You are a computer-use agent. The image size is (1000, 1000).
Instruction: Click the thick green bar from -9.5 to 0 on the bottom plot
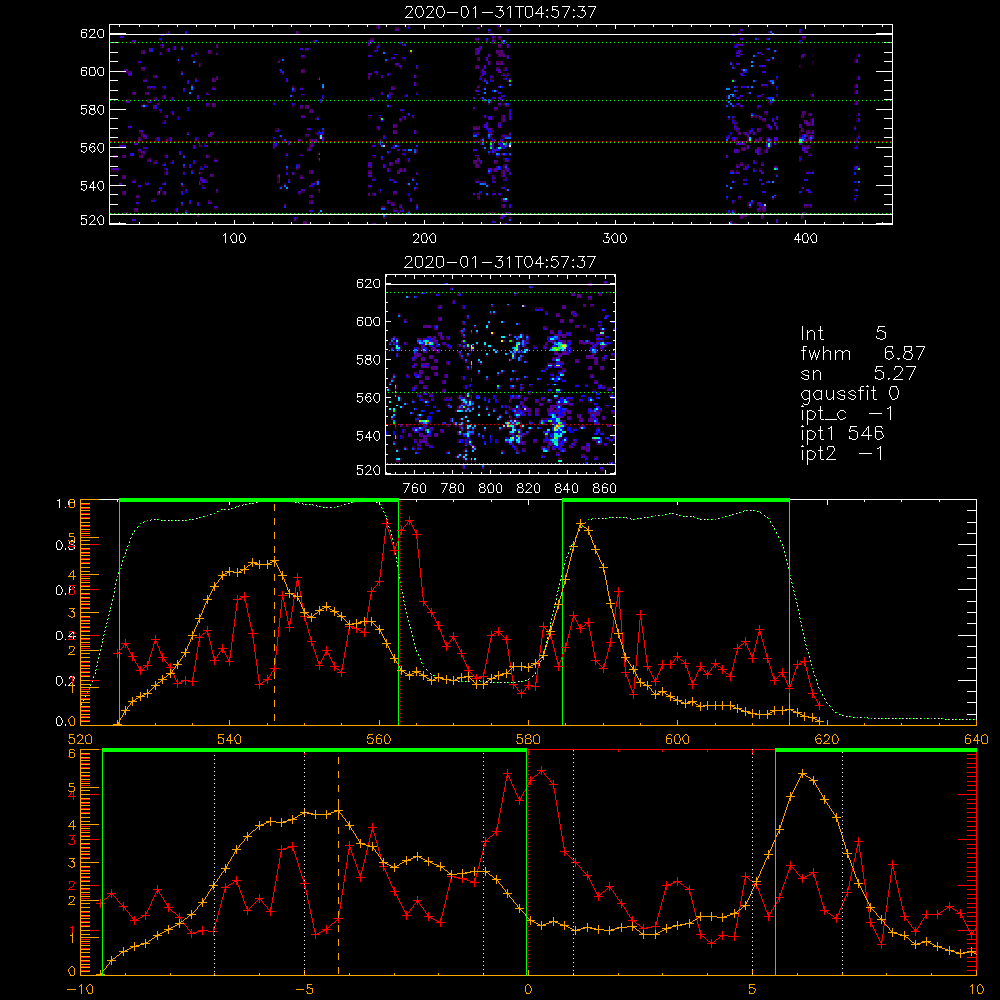pyautogui.click(x=314, y=751)
